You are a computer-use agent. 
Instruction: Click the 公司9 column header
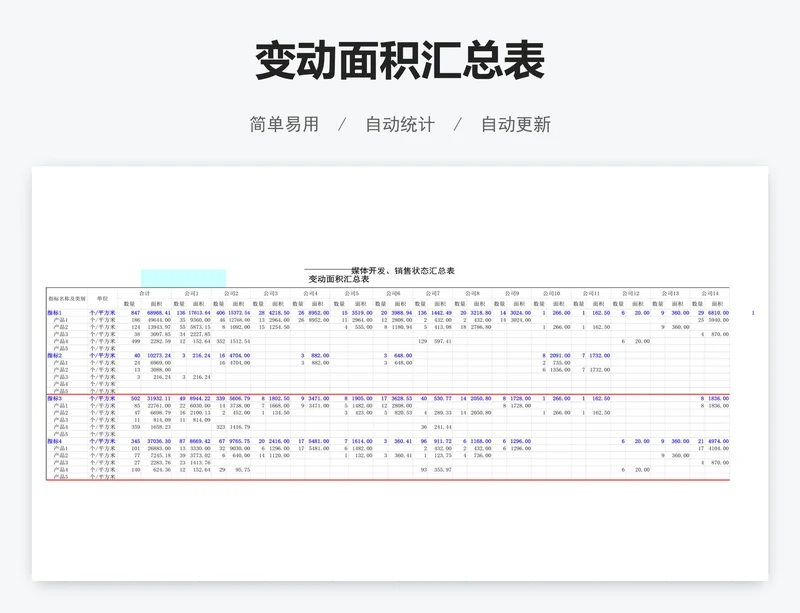point(512,293)
